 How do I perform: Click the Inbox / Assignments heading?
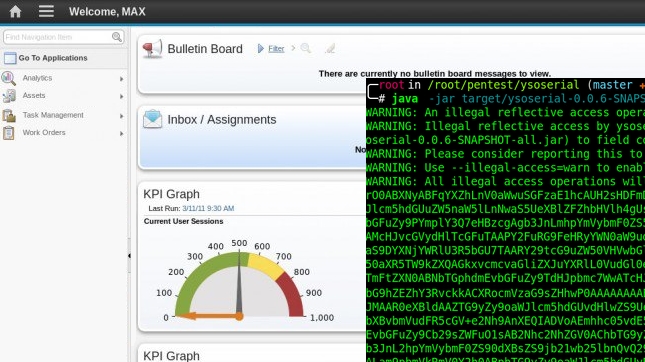[x=222, y=120]
